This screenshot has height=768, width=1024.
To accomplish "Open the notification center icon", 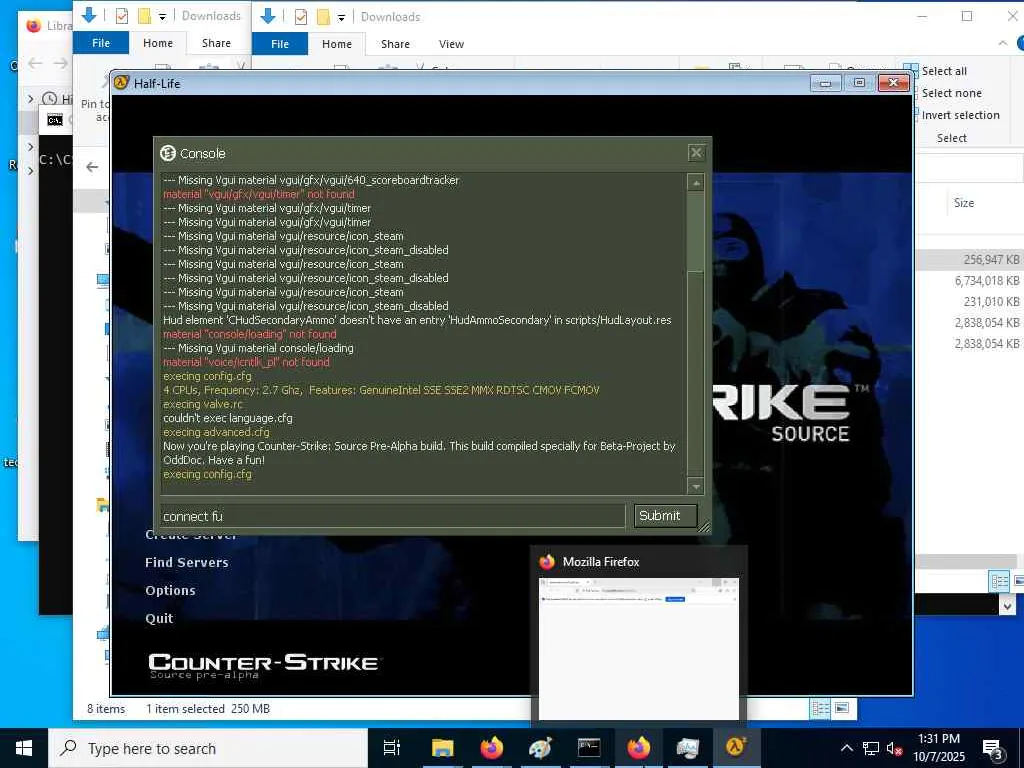I will [x=993, y=749].
